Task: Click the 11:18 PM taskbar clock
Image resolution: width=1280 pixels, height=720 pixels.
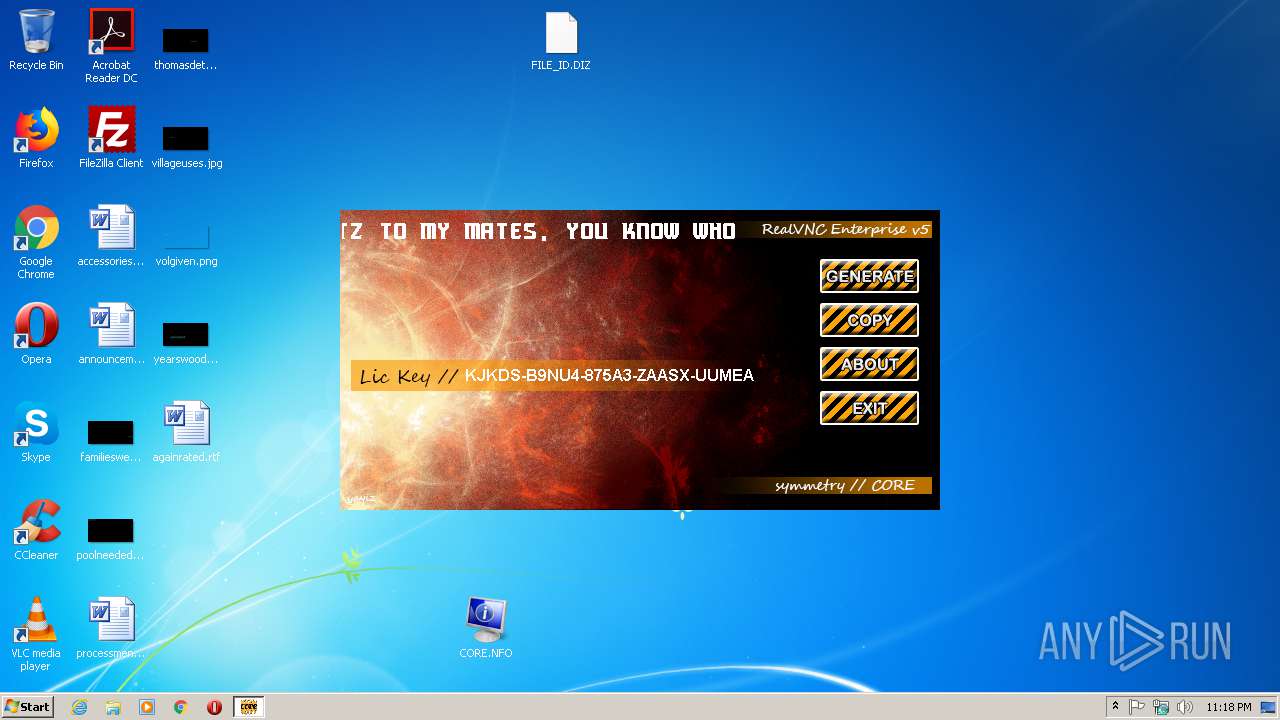Action: pos(1228,707)
